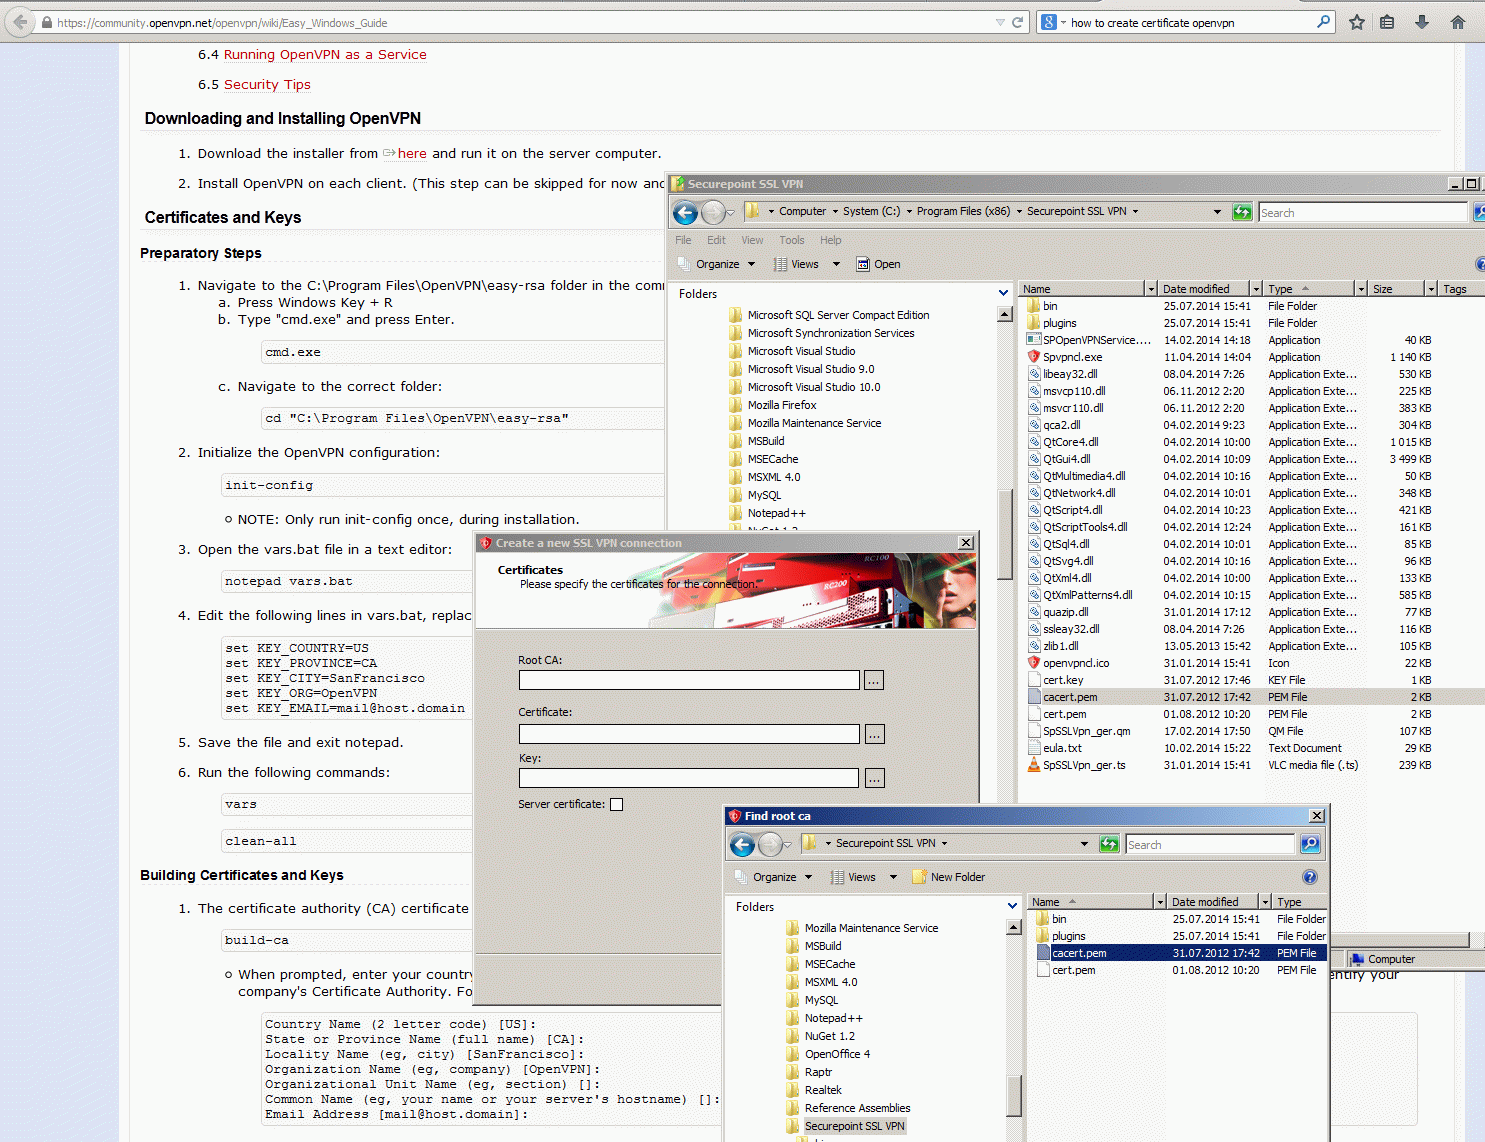Expand the Find root ca address dropdown
This screenshot has height=1142, width=1485.
(1084, 844)
